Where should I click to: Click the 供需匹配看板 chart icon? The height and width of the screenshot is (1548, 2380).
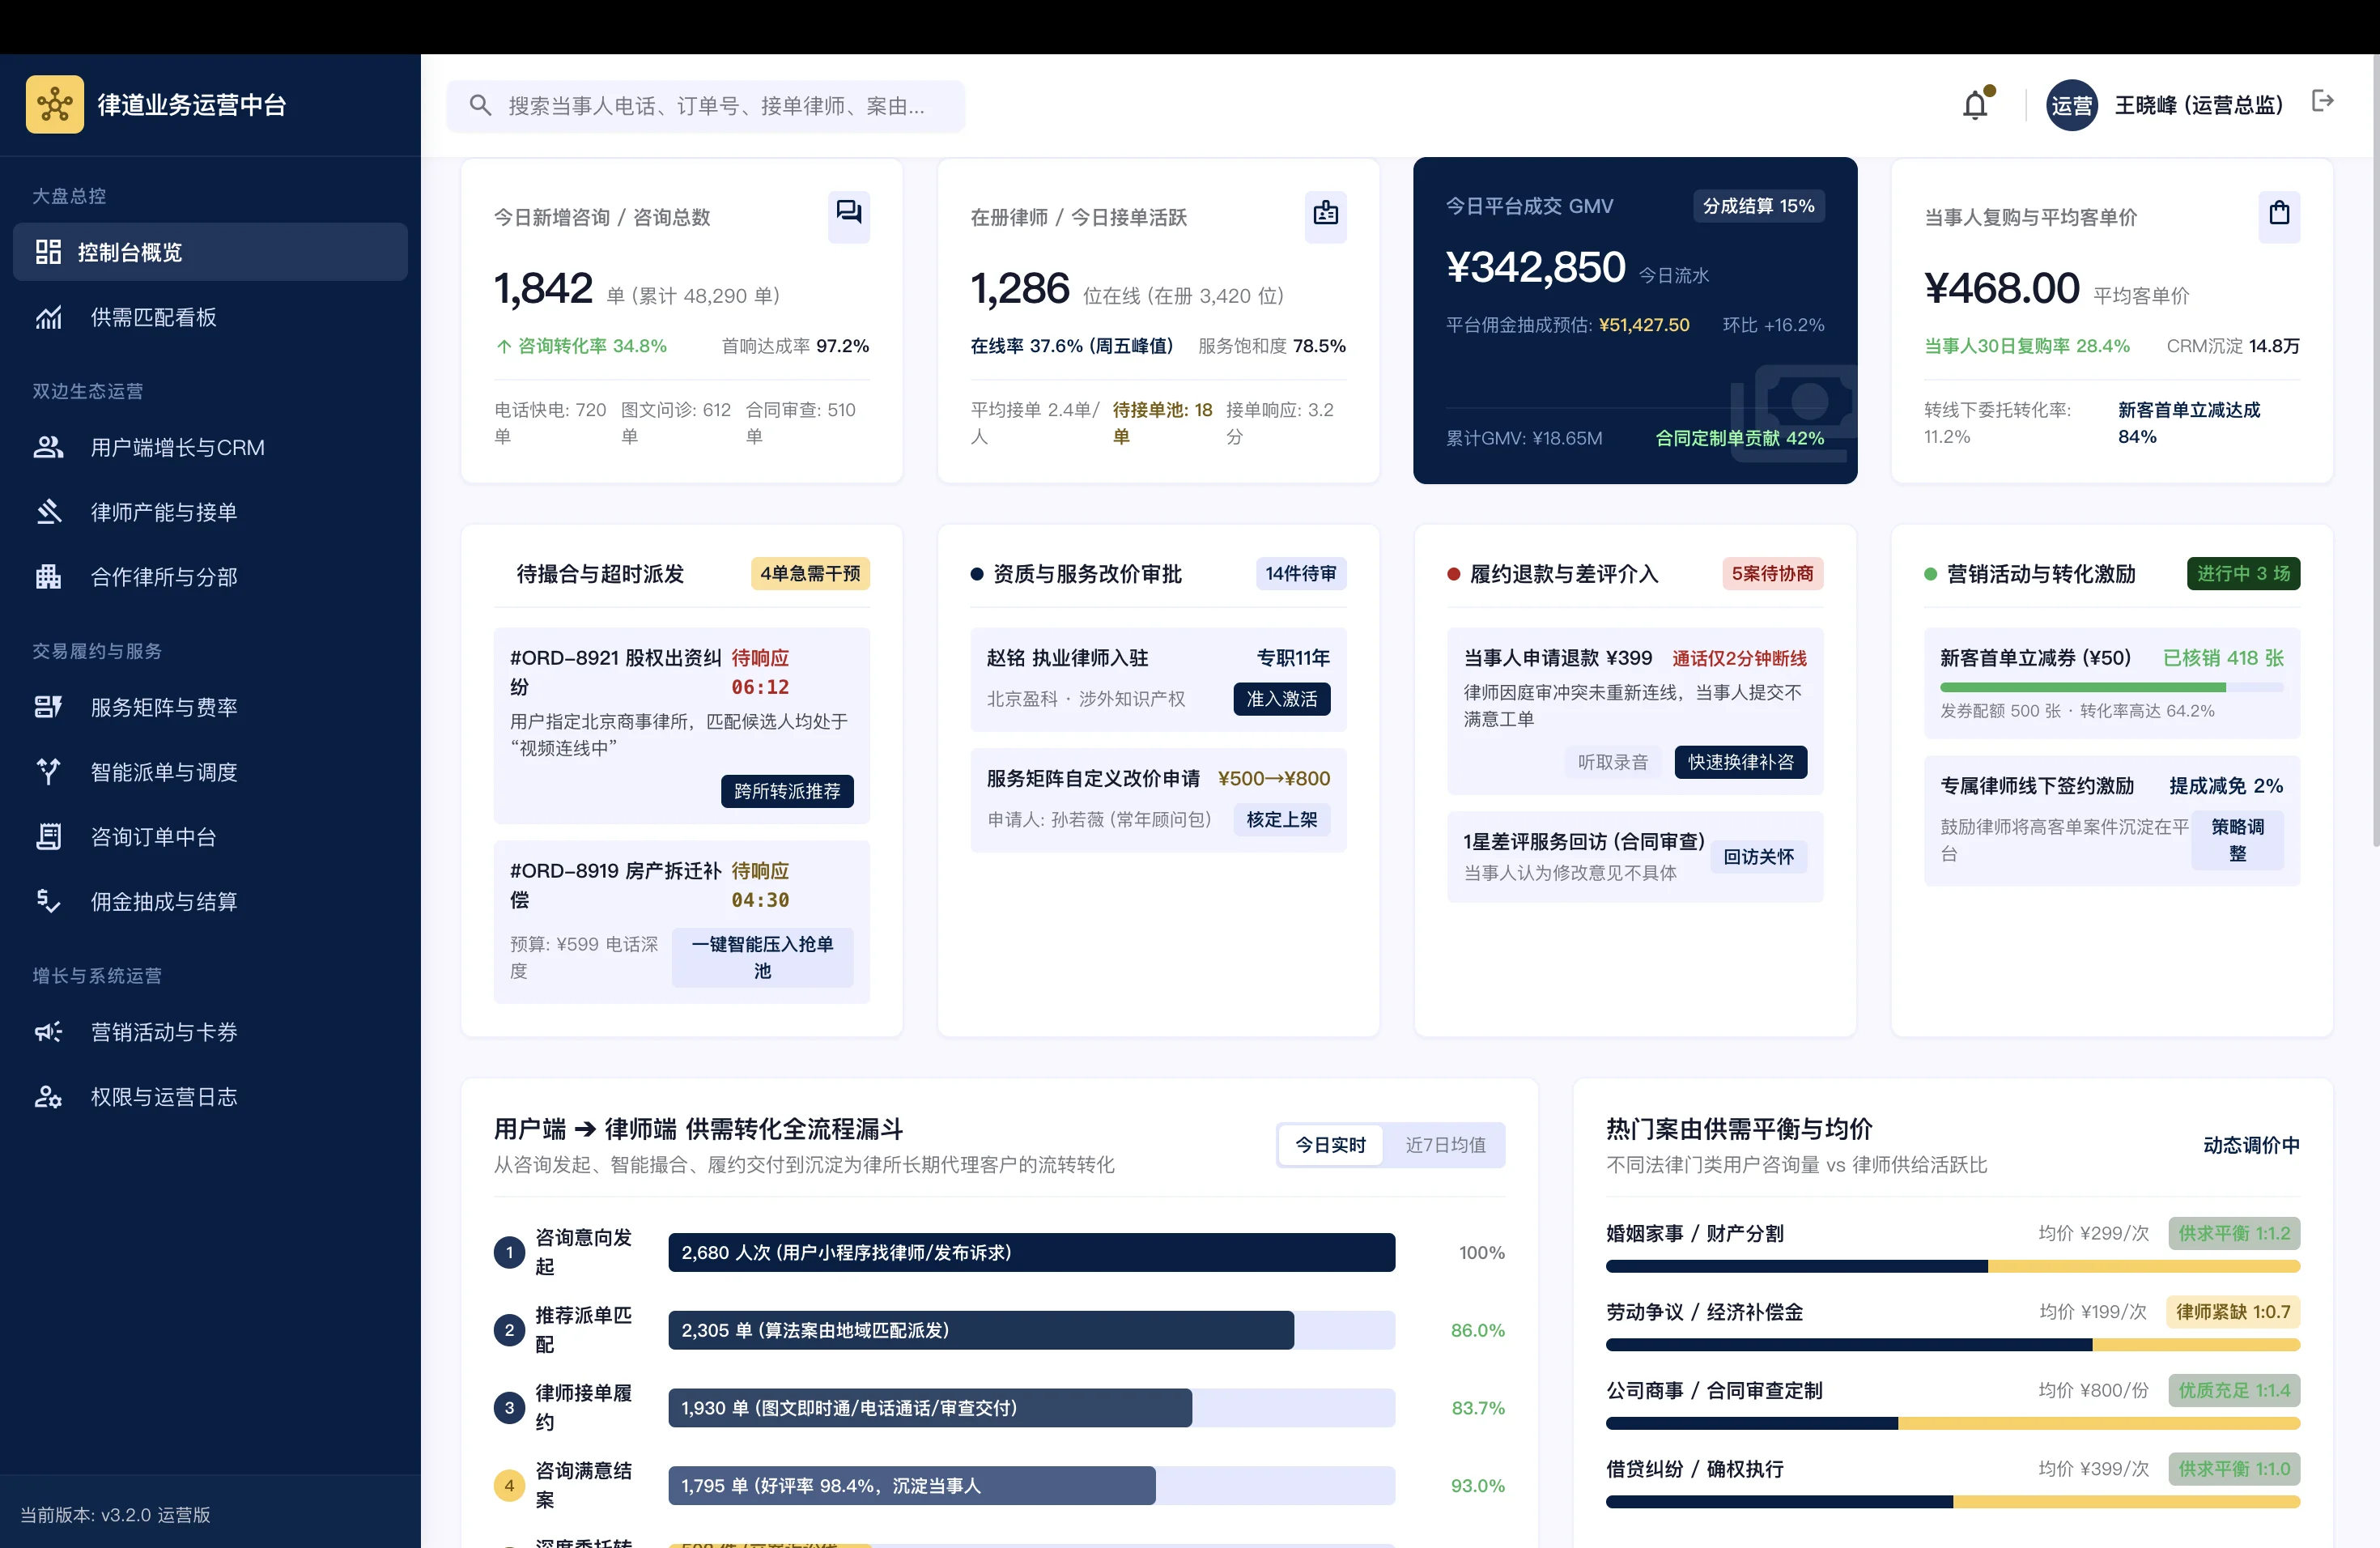(48, 317)
